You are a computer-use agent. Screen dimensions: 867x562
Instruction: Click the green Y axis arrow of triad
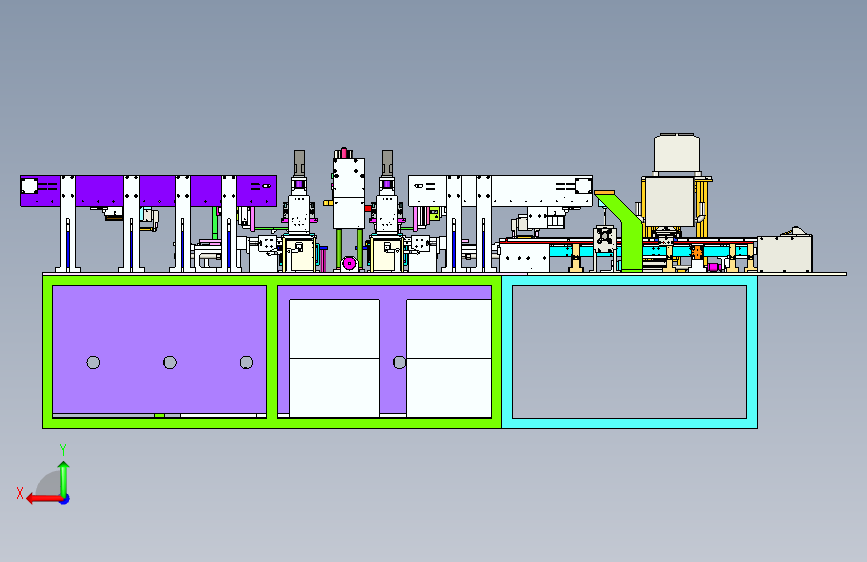tap(64, 478)
